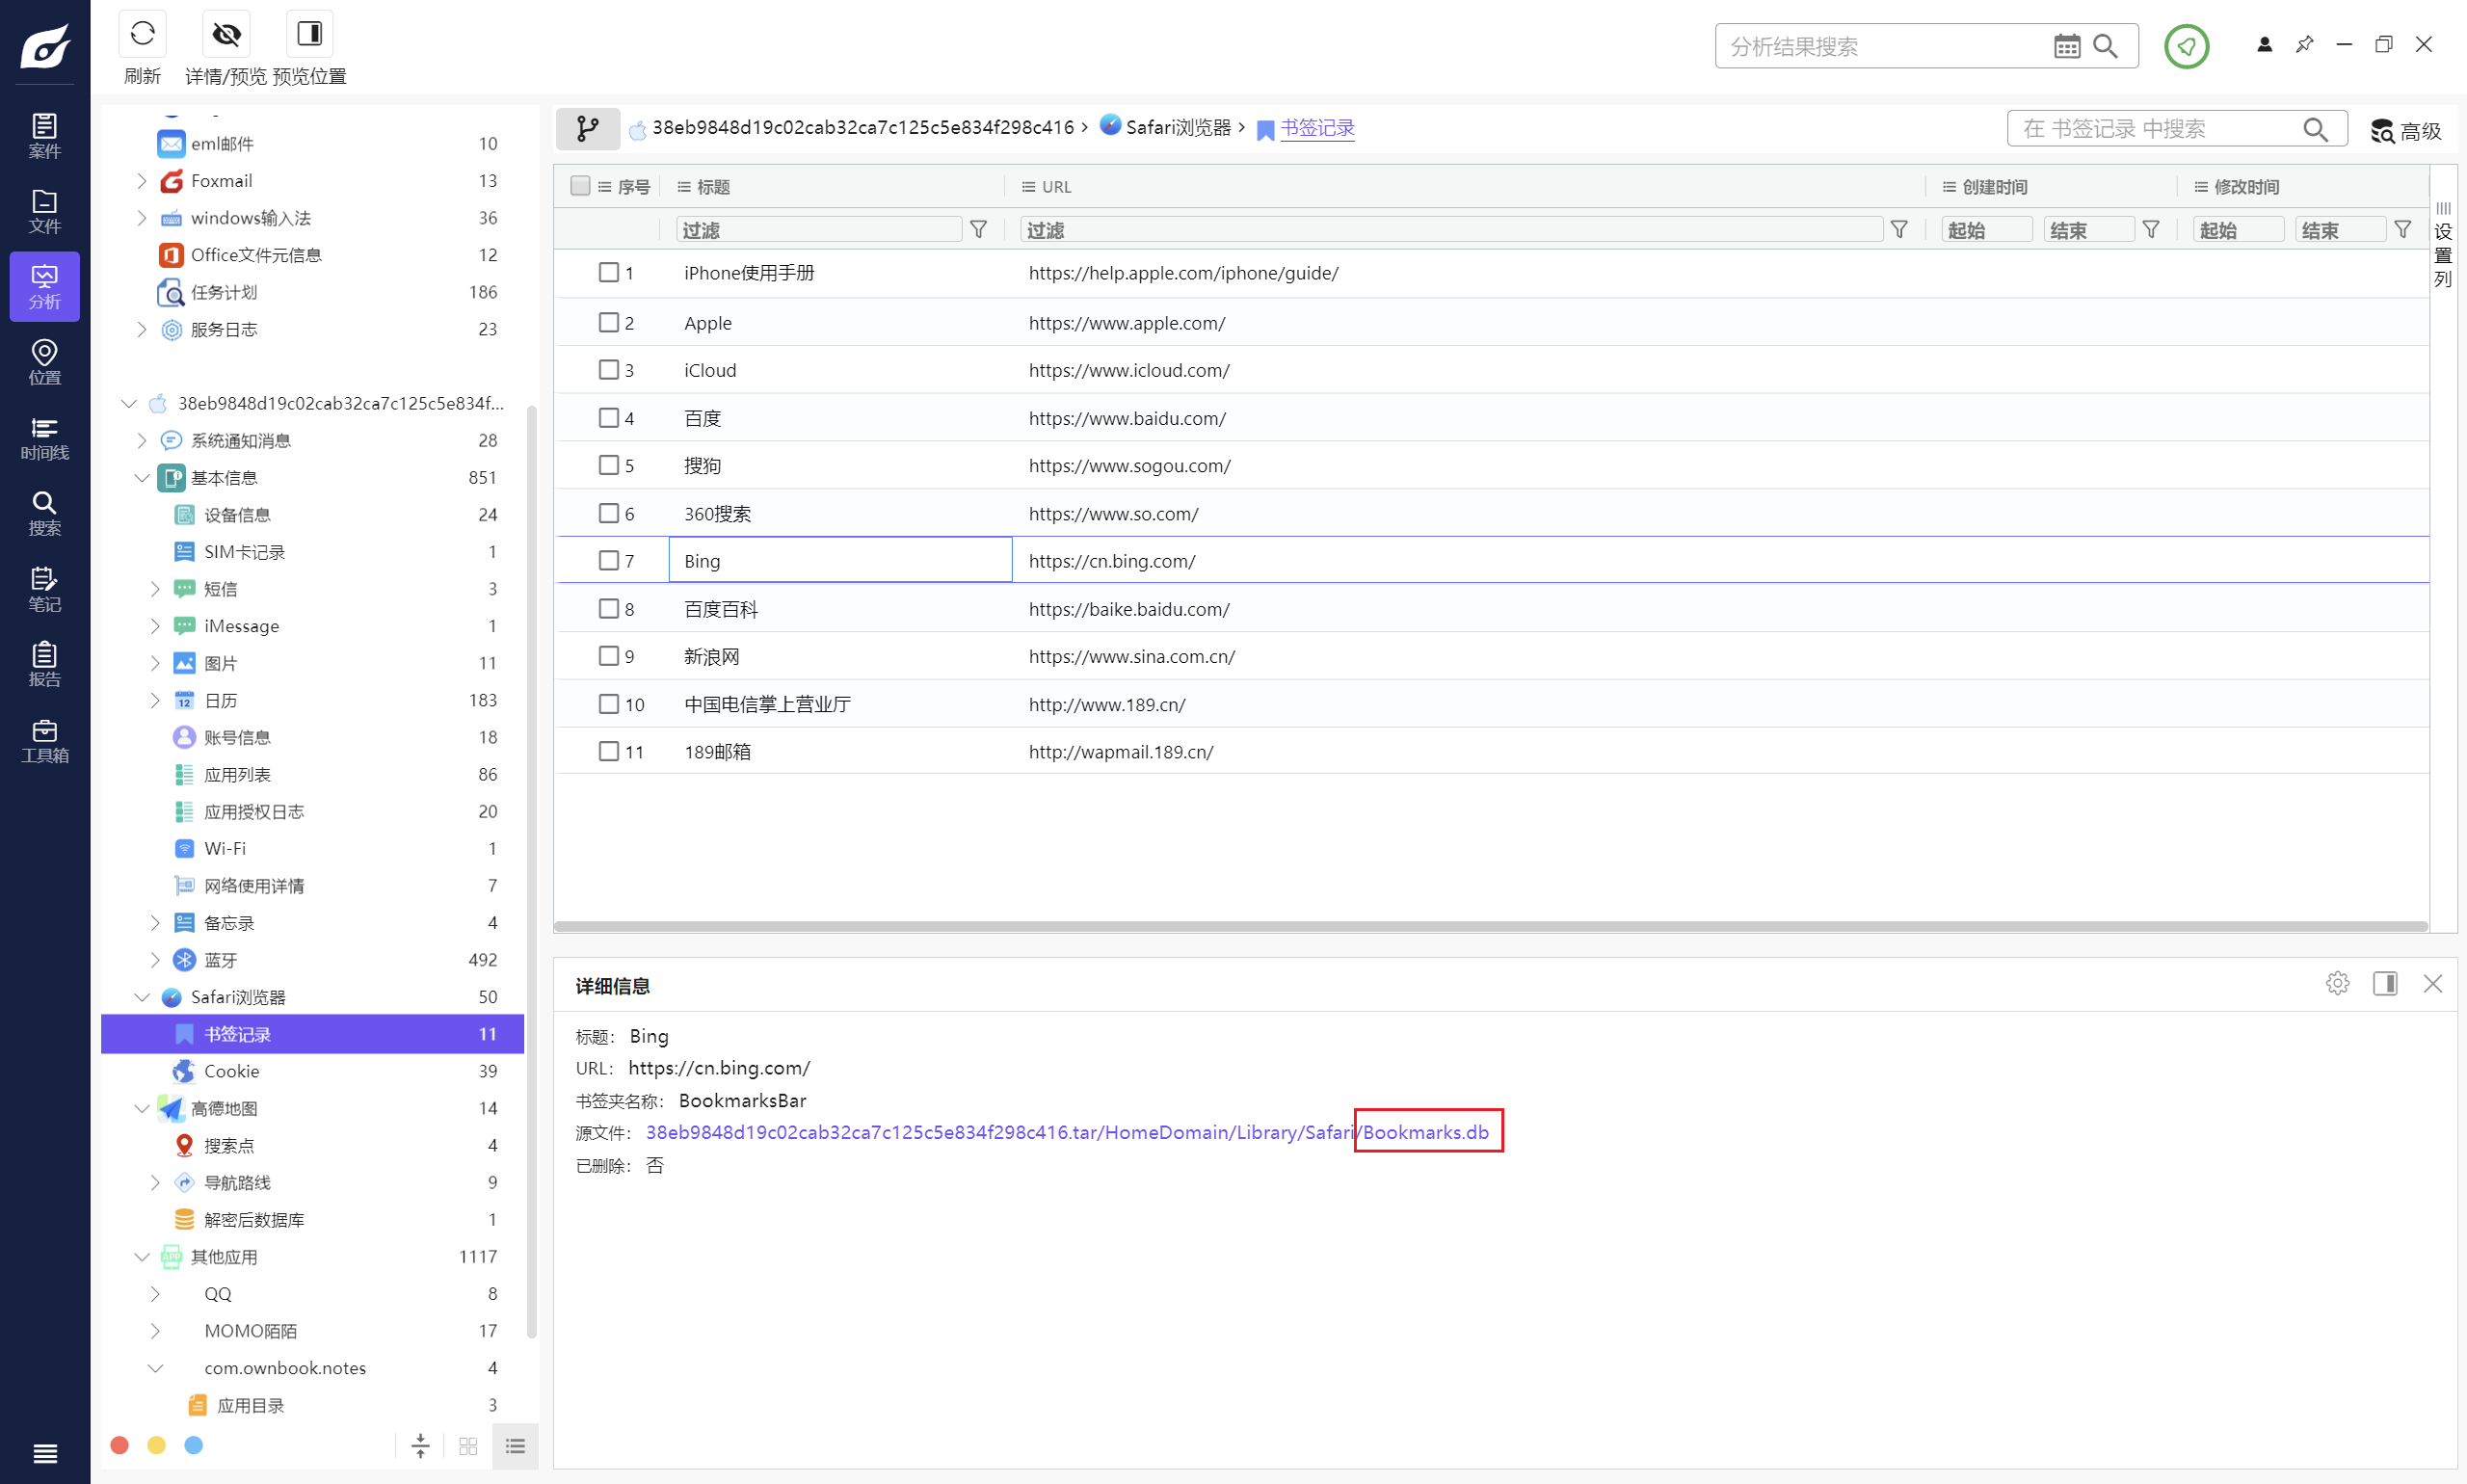Expand the 短信 tree node
2467x1484 pixels.
(155, 589)
